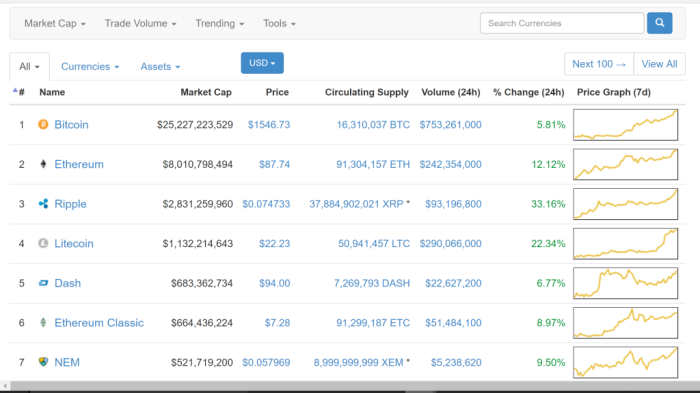The image size is (700, 393).
Task: Expand the Trade Volume menu
Action: point(140,24)
